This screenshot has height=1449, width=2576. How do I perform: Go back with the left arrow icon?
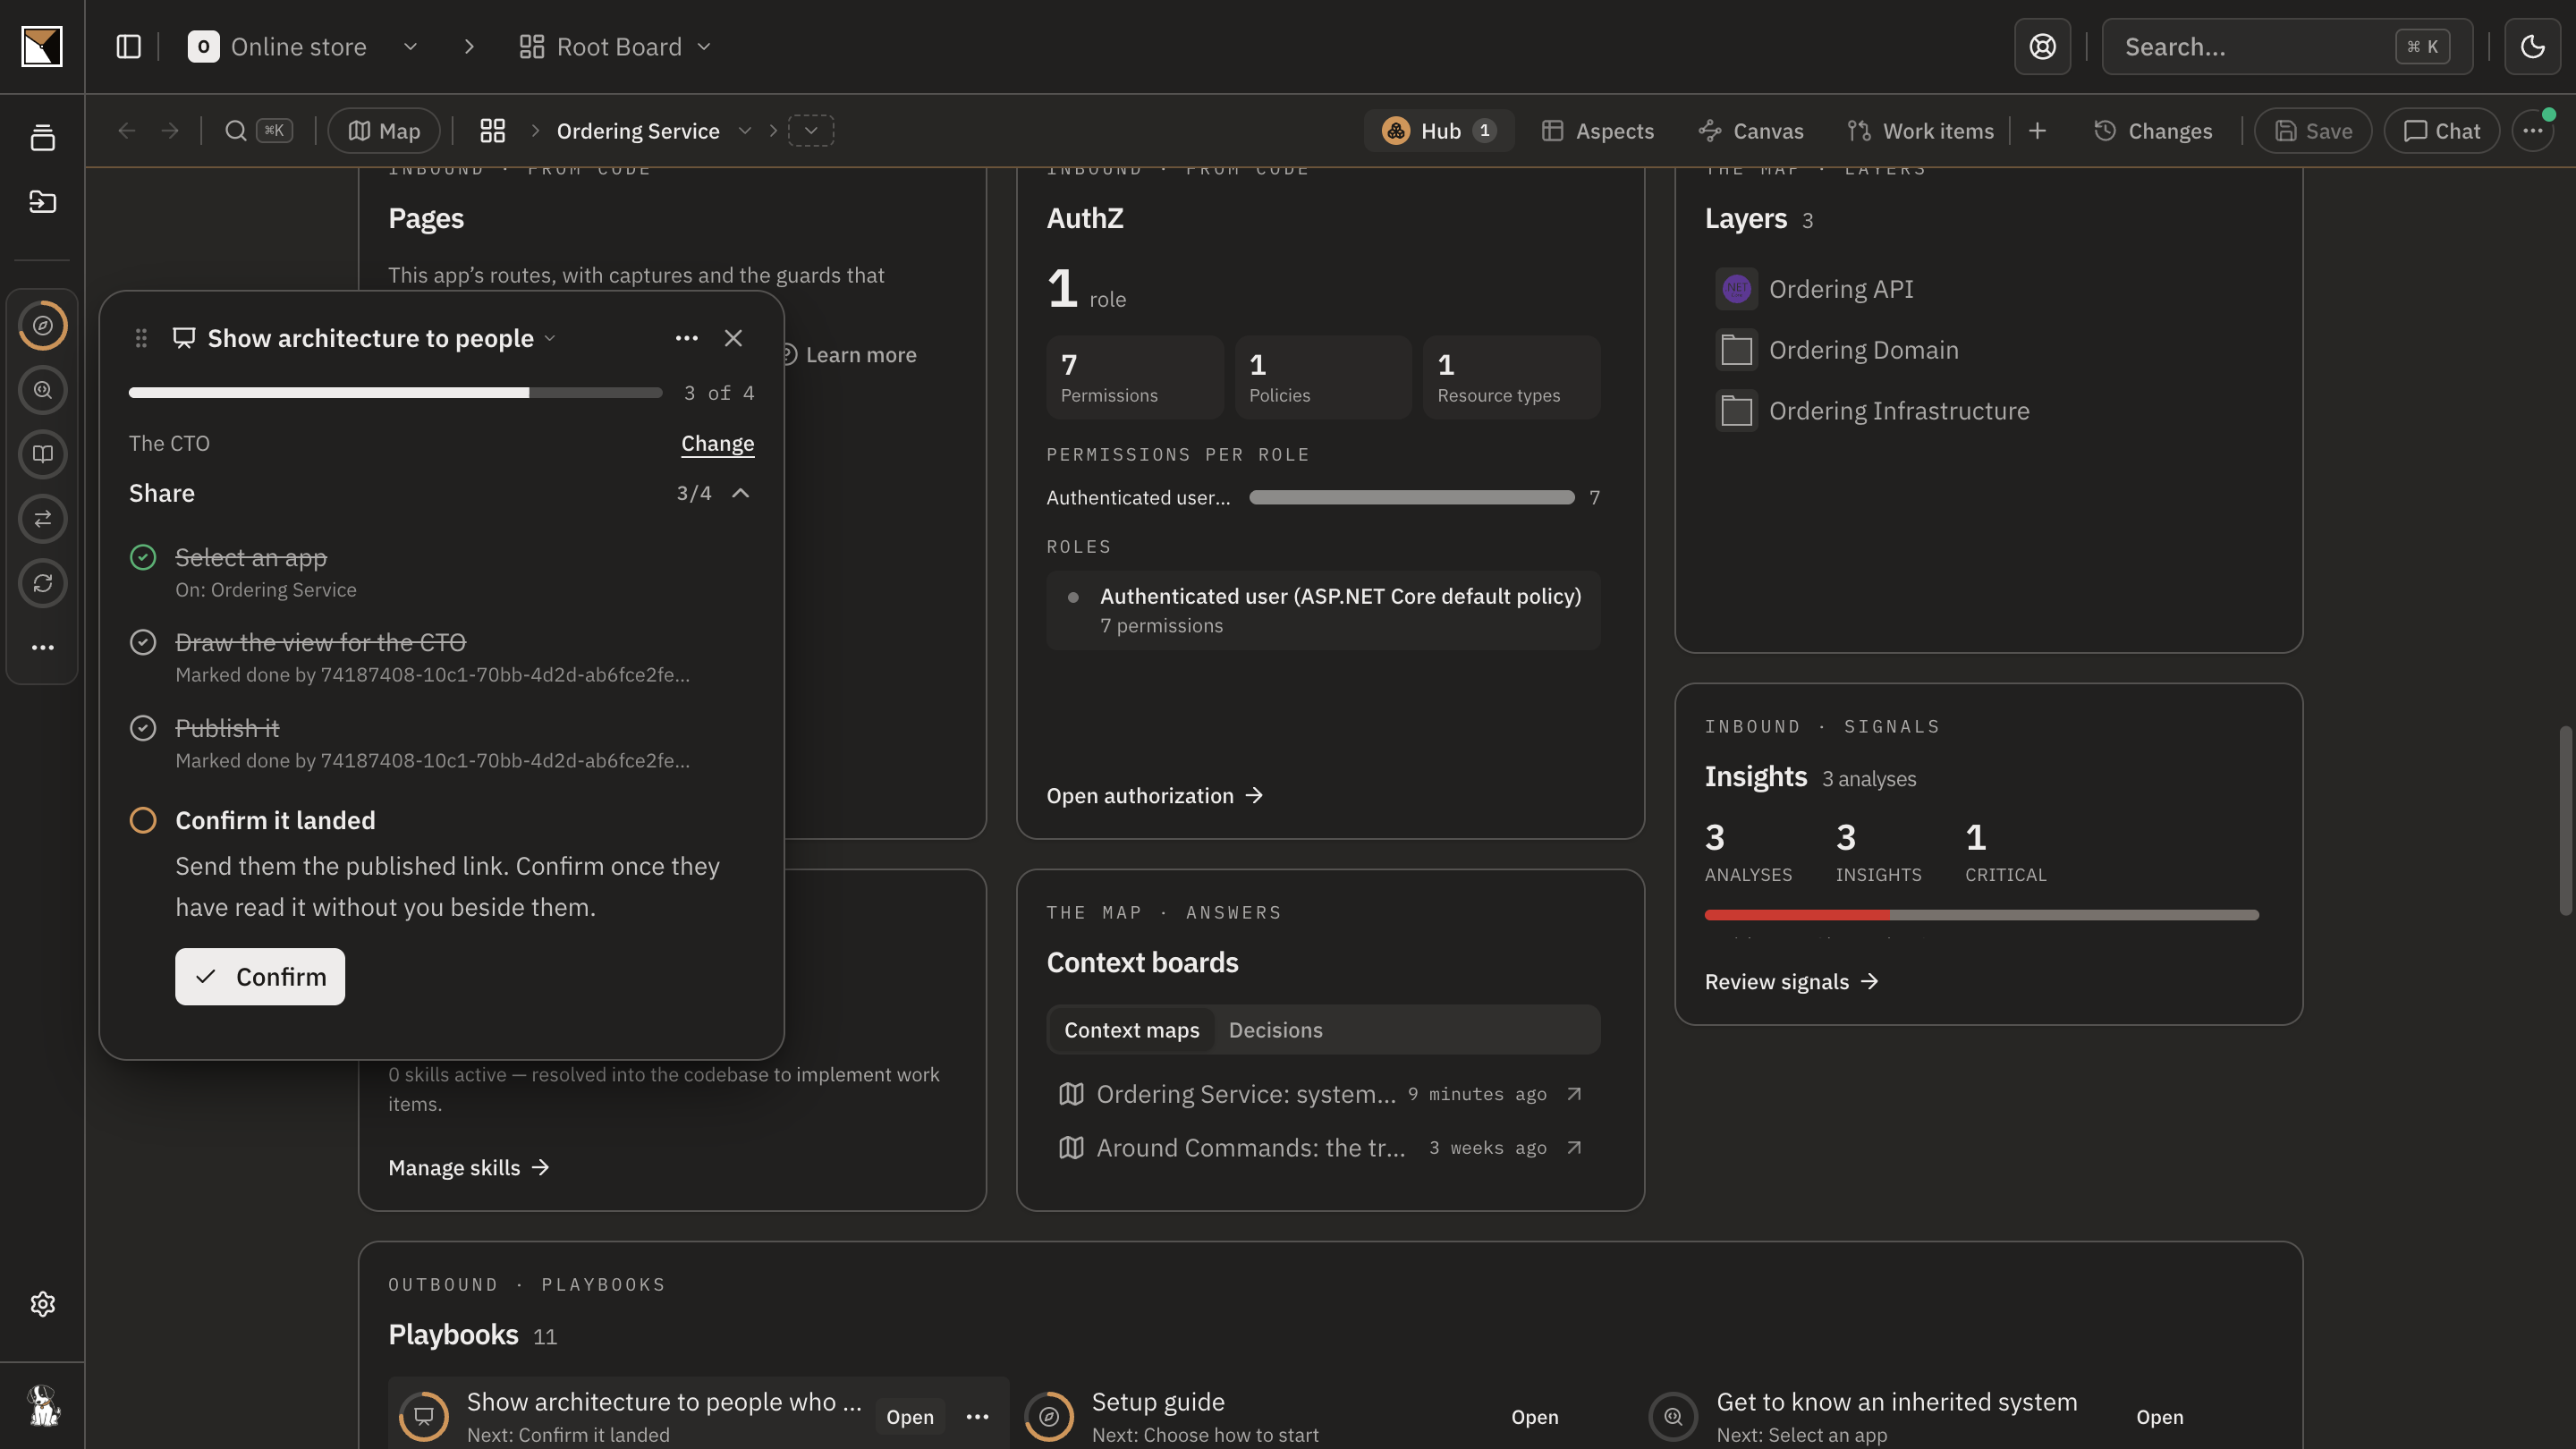click(126, 131)
